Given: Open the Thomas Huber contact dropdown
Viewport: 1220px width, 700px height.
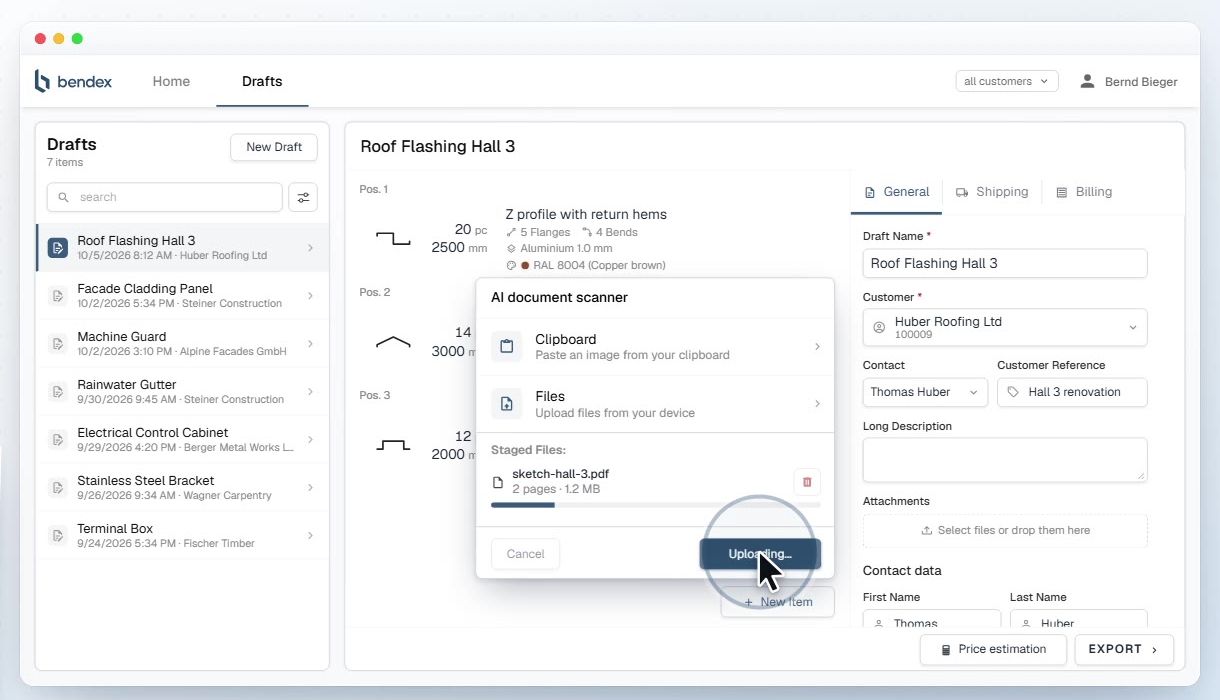Looking at the screenshot, I should (x=925, y=392).
